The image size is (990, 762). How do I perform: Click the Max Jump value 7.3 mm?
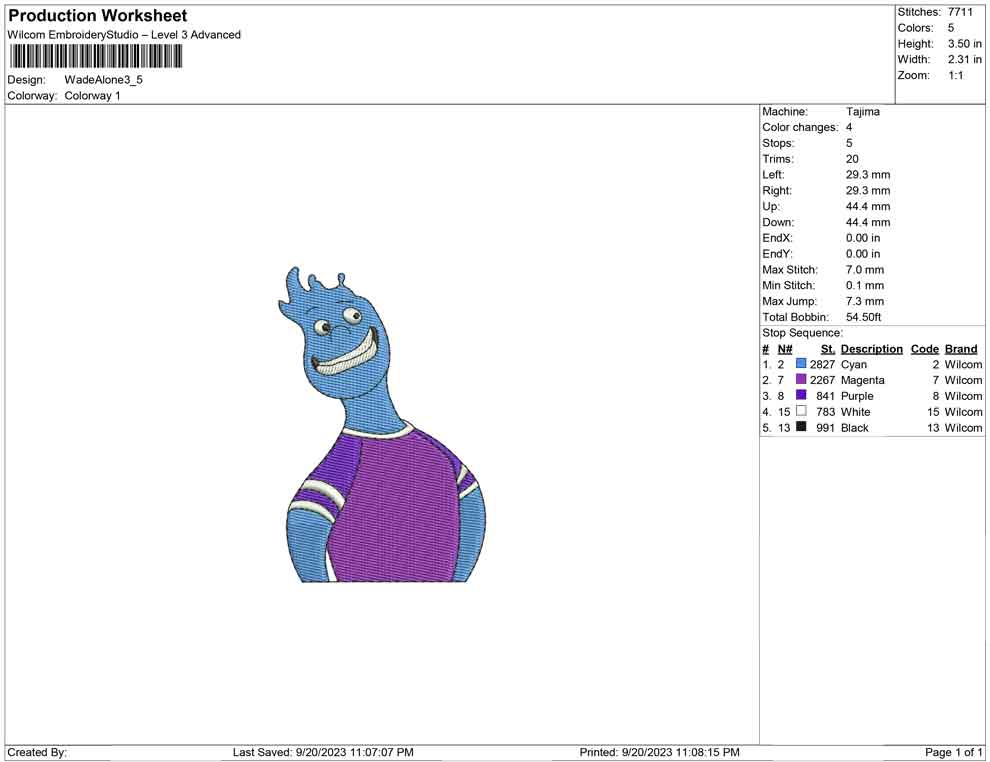865,301
